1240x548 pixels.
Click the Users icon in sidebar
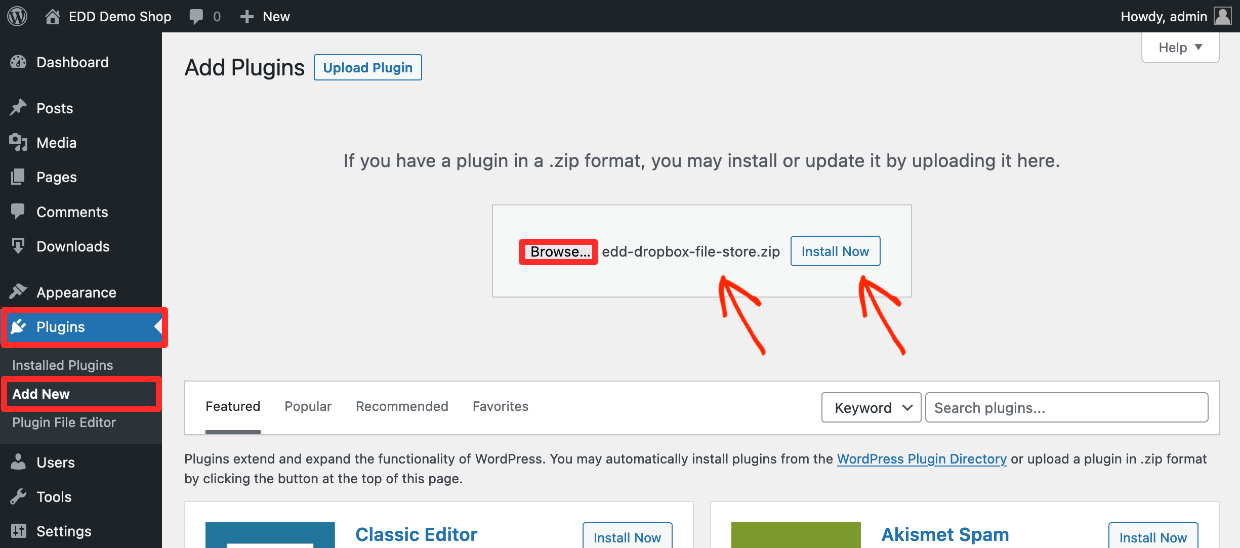pyautogui.click(x=18, y=462)
